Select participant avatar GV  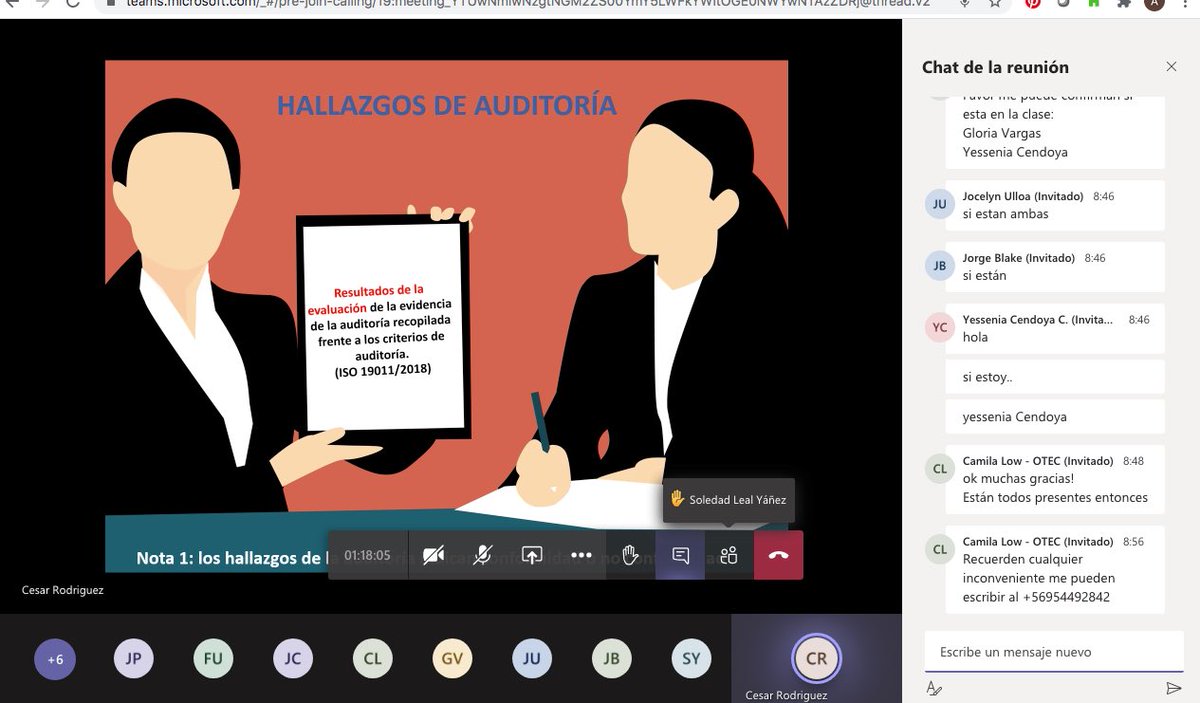coord(452,658)
